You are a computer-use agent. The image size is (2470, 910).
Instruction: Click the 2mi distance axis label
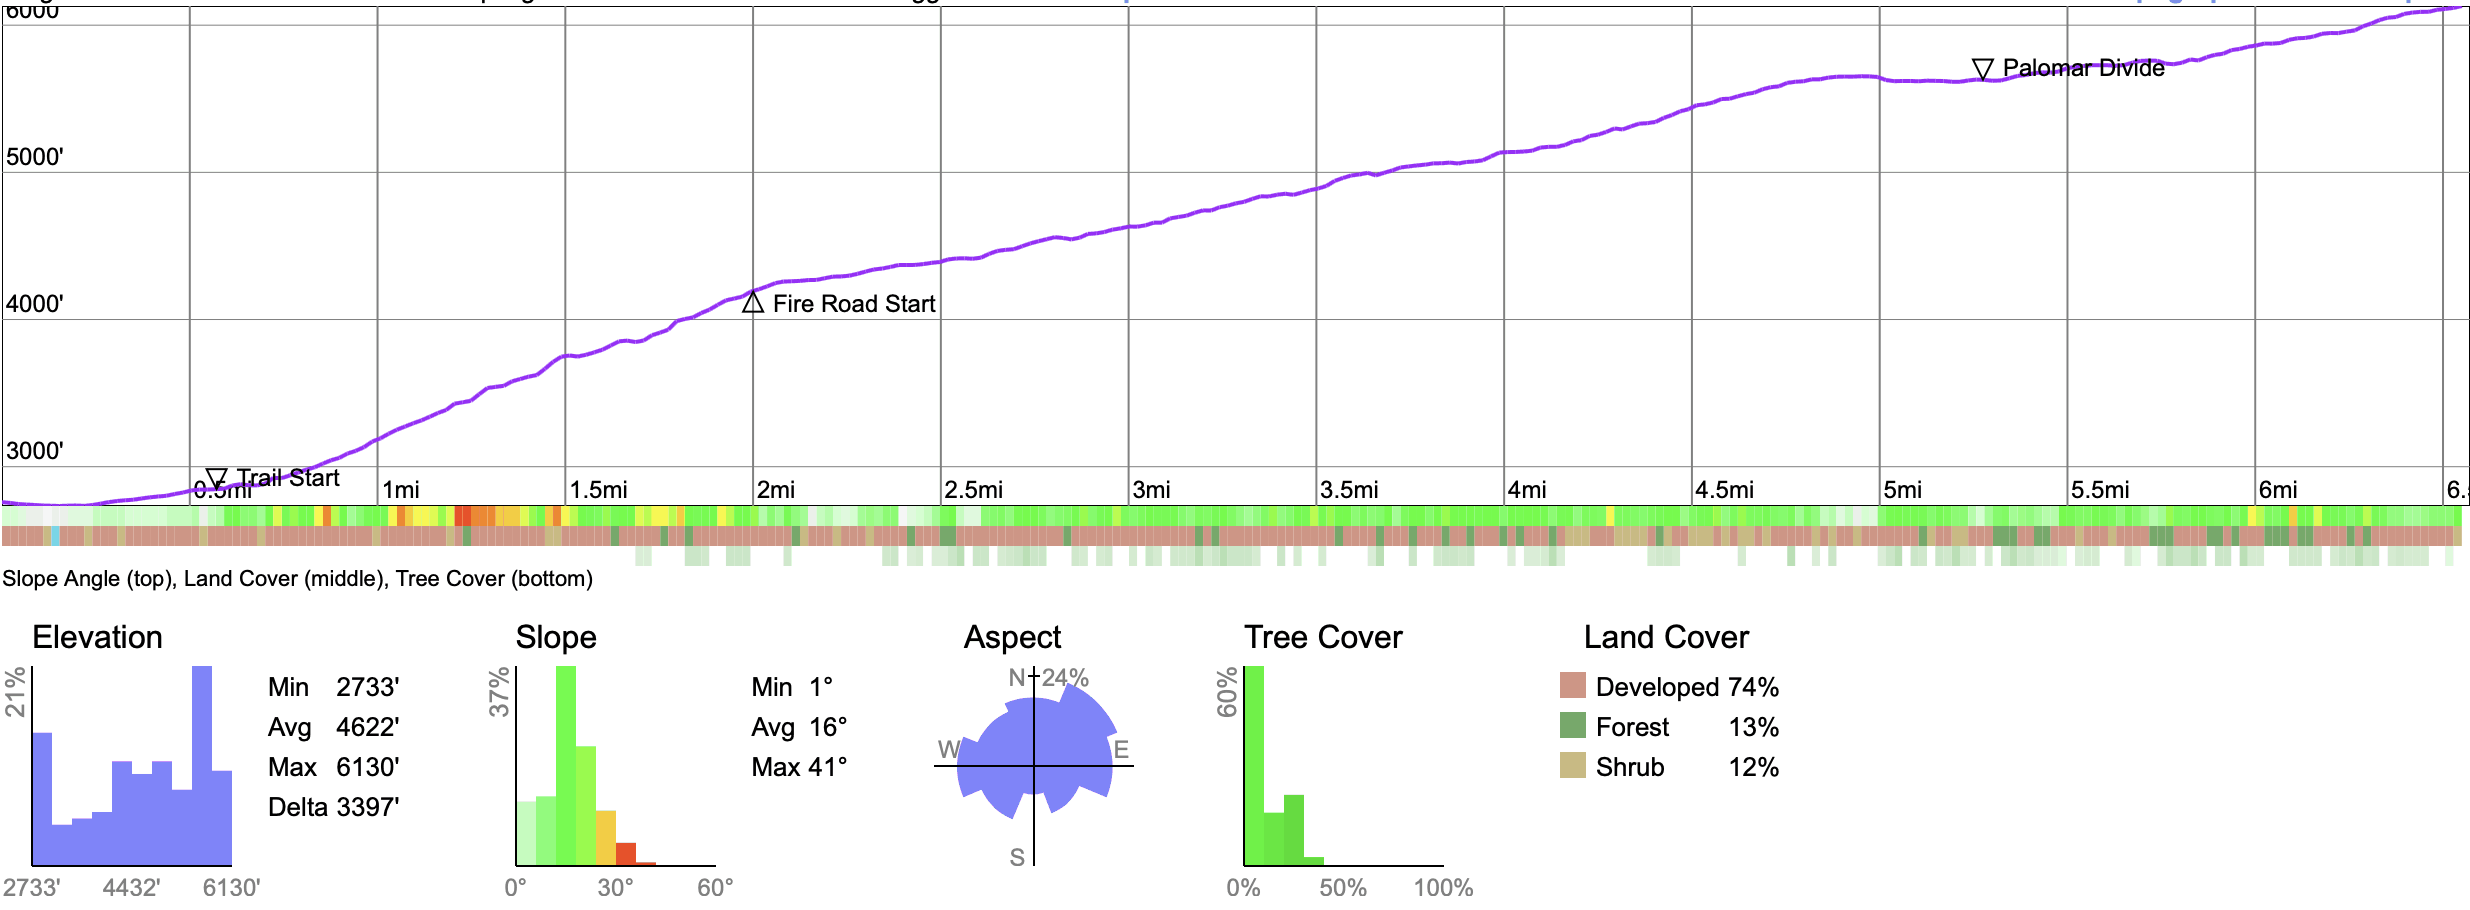(776, 490)
